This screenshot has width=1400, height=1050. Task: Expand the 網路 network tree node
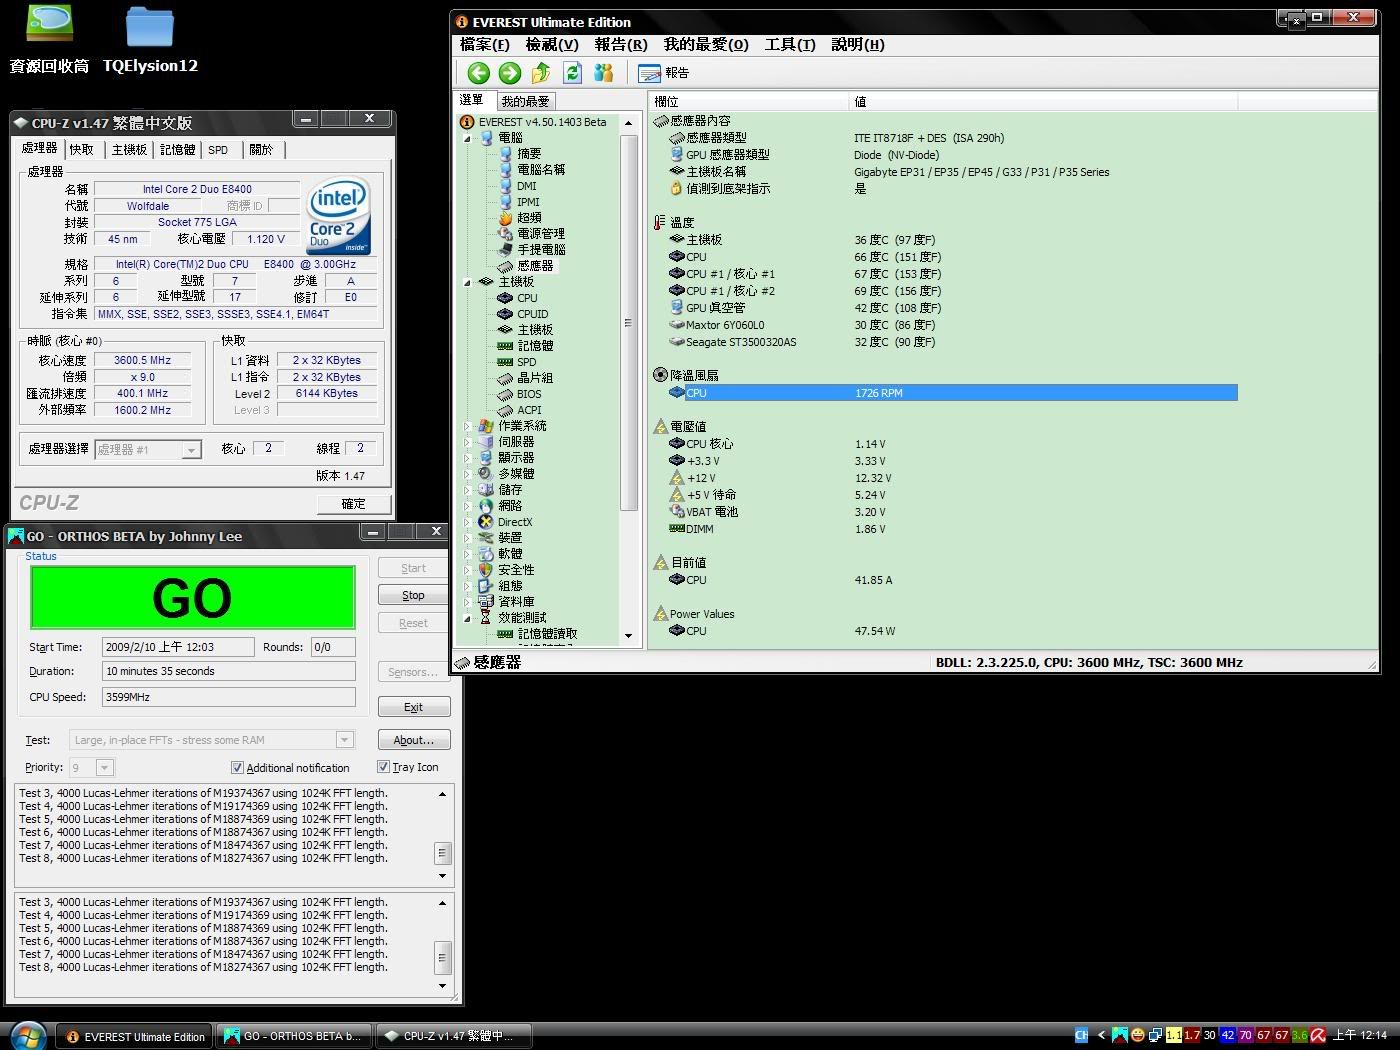click(x=467, y=506)
